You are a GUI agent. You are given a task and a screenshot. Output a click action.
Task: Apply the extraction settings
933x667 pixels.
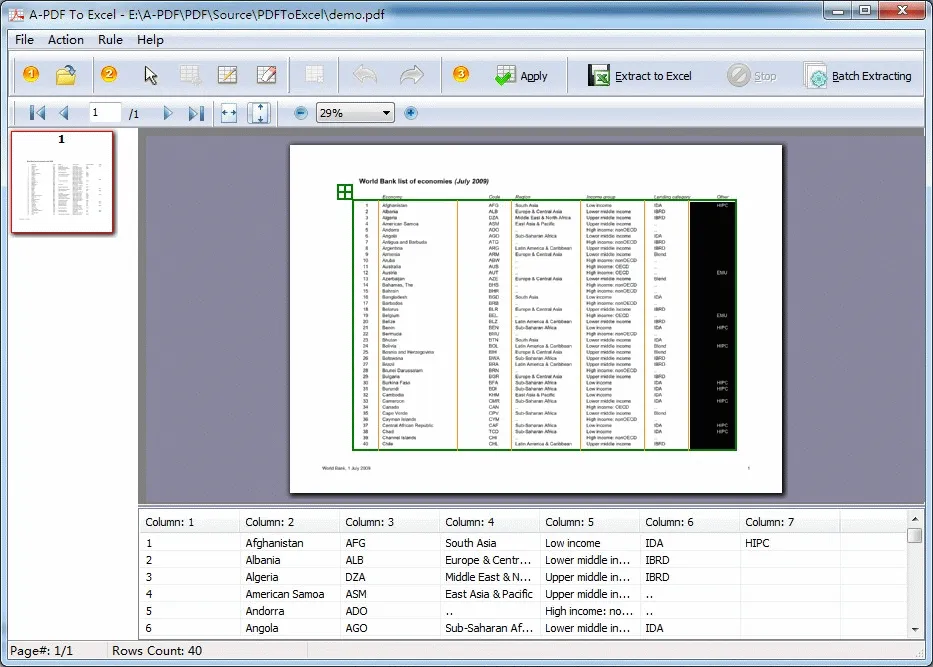click(519, 75)
